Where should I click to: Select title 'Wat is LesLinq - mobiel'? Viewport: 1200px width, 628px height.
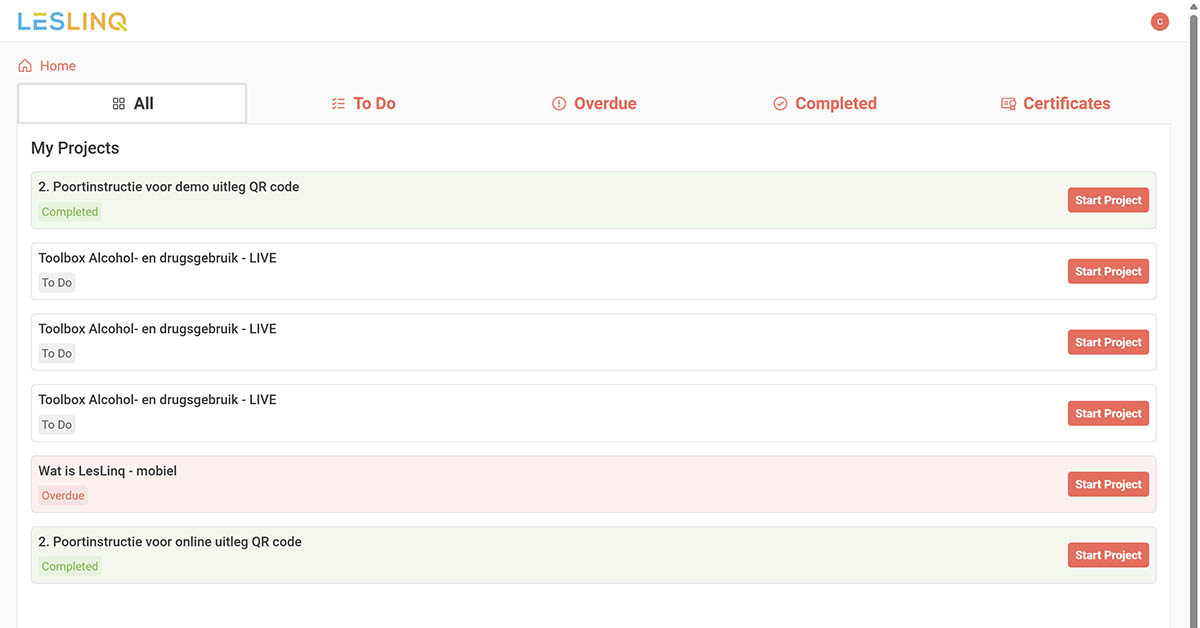tap(108, 471)
